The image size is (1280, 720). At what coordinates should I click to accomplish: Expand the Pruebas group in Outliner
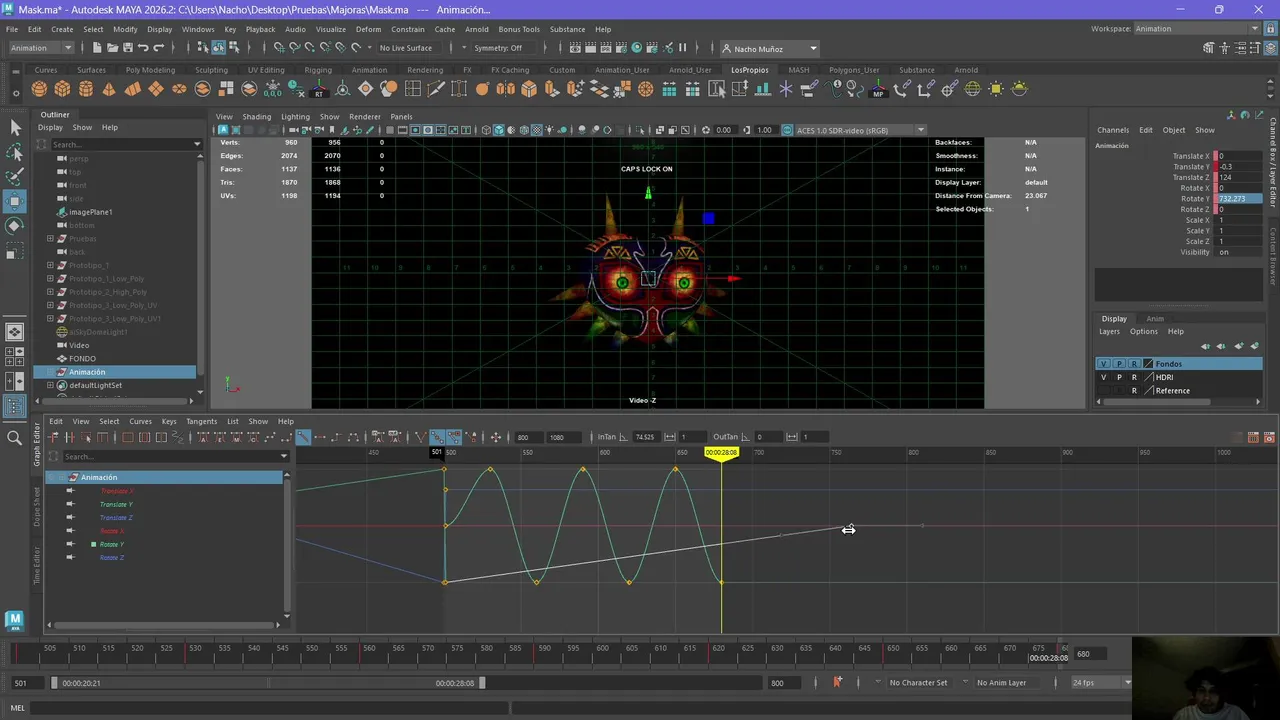[x=50, y=239]
